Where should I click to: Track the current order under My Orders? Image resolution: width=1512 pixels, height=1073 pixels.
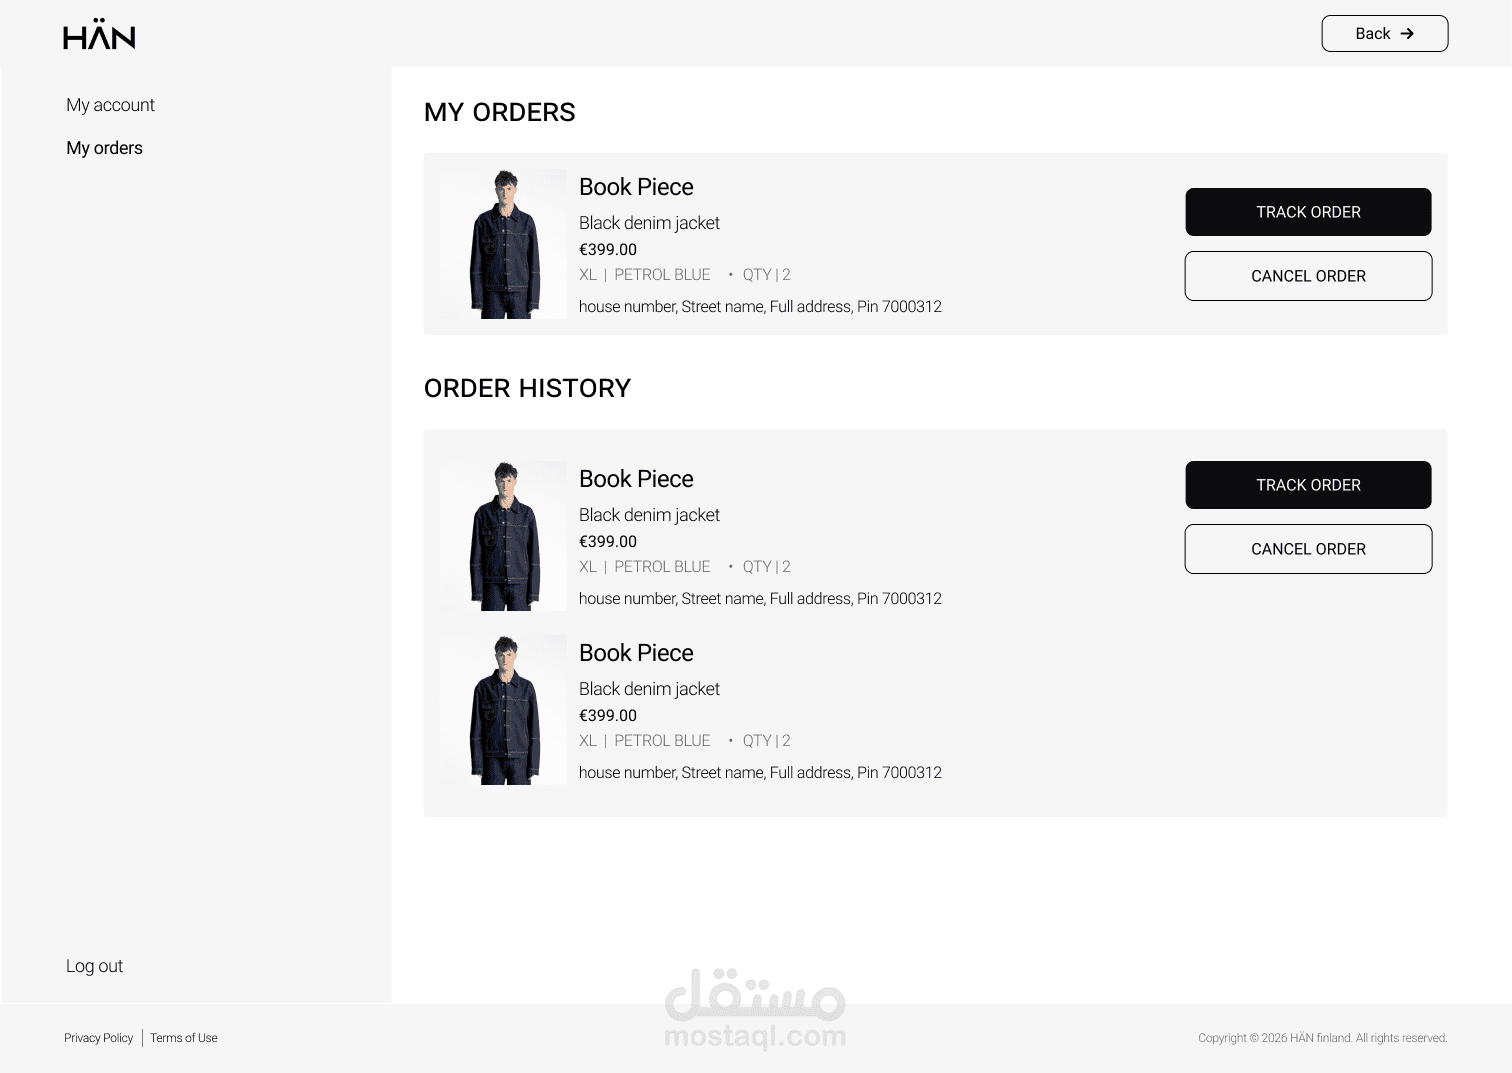1308,212
